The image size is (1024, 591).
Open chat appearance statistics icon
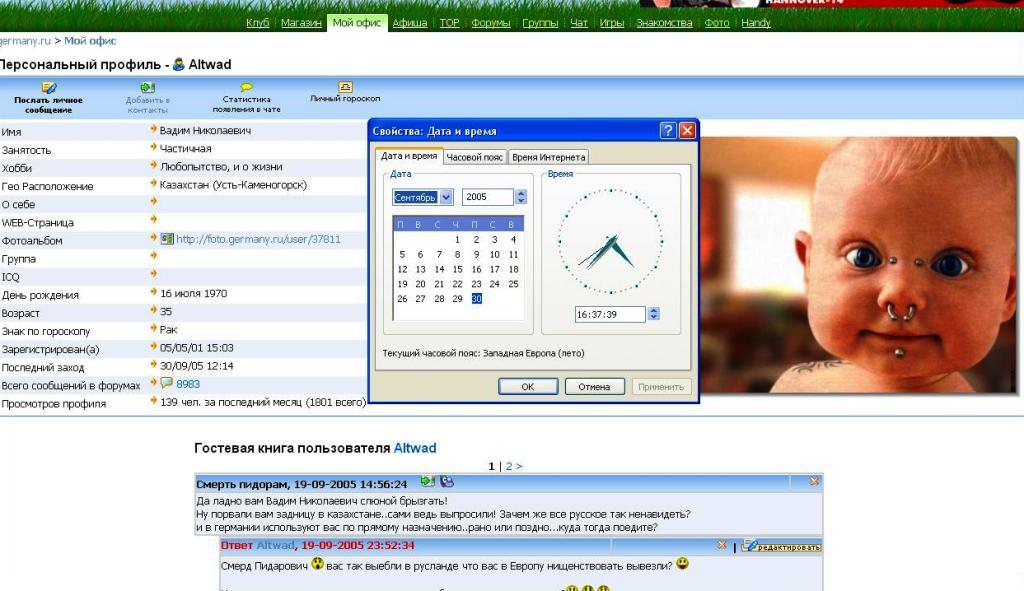(x=246, y=88)
